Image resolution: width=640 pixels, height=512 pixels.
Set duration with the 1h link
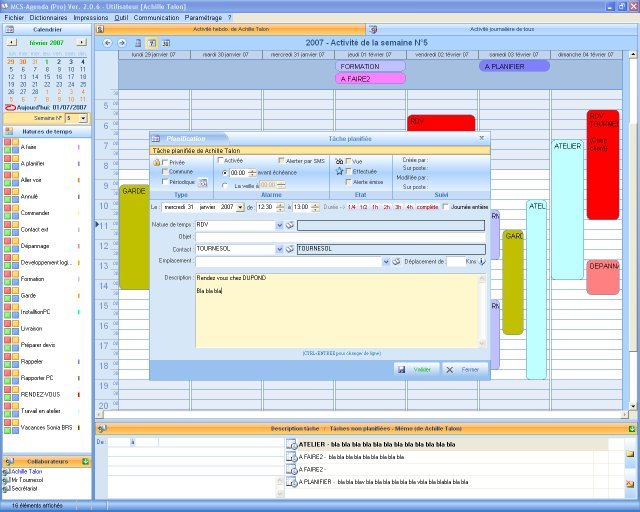tap(375, 207)
